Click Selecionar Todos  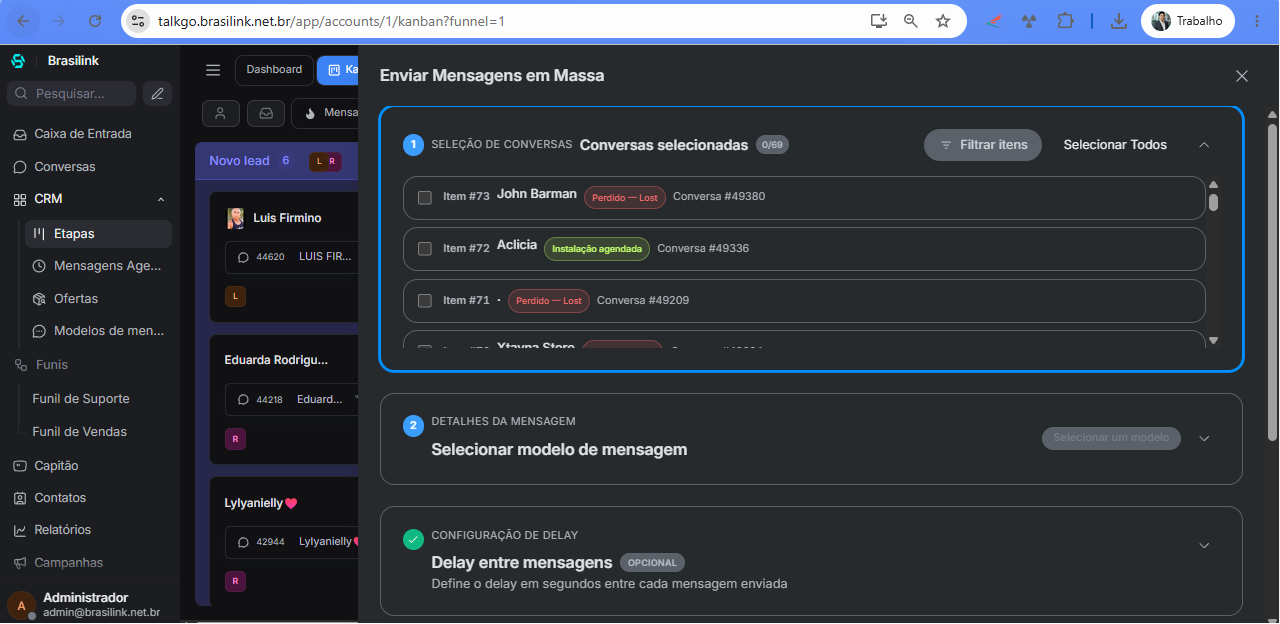1115,145
